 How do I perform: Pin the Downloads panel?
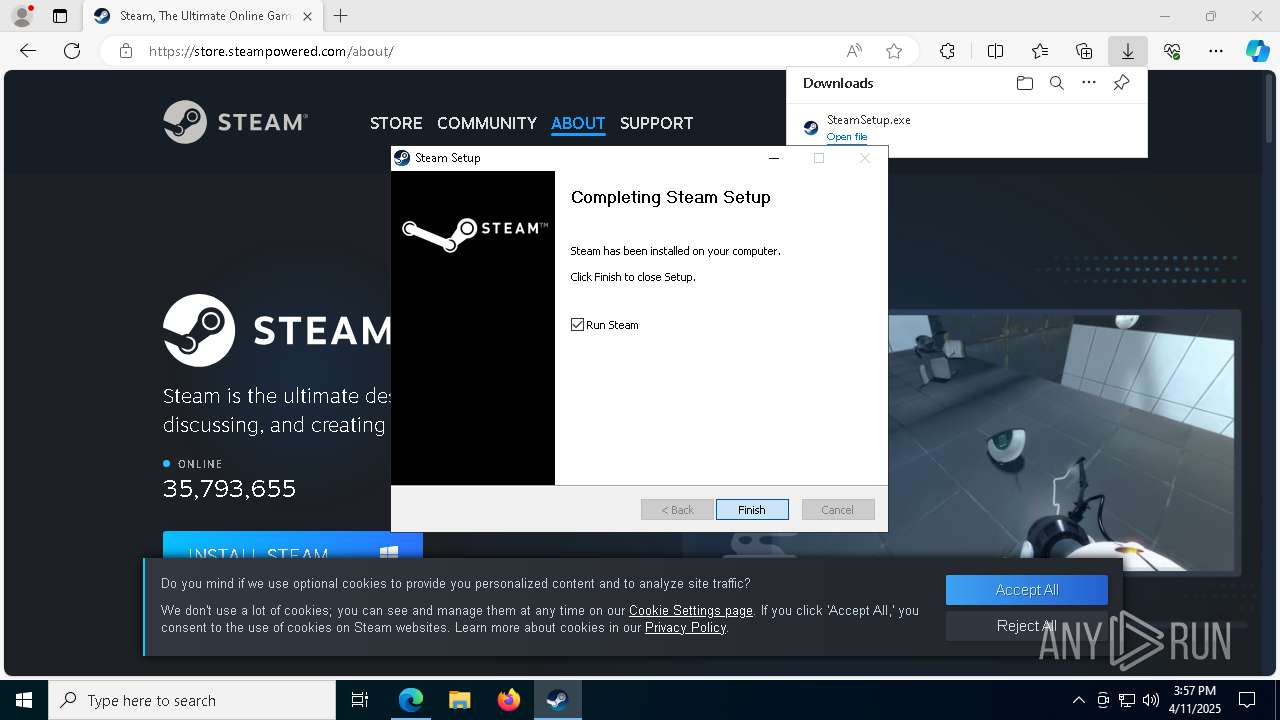pyautogui.click(x=1121, y=83)
